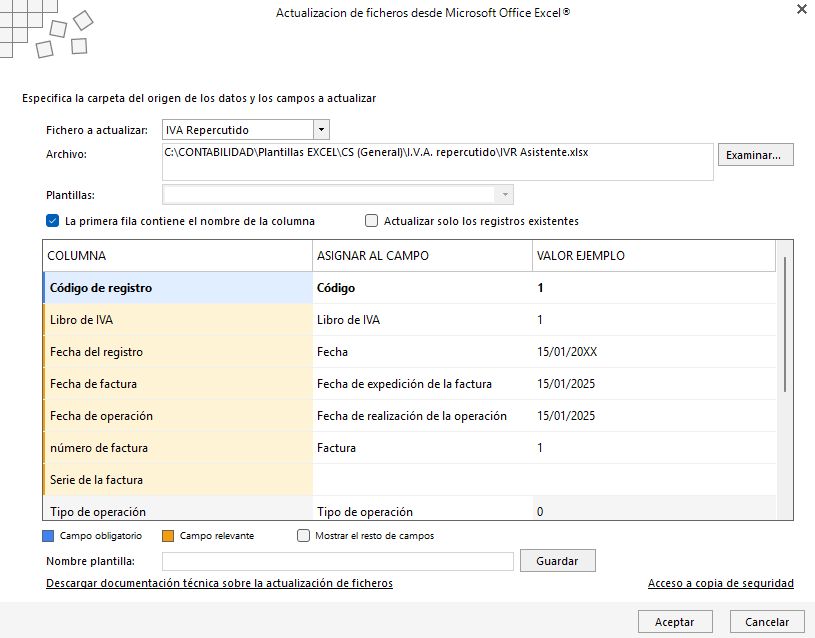Open 'Acceso a copia de seguridad' link
The image size is (815, 638).
tap(720, 583)
